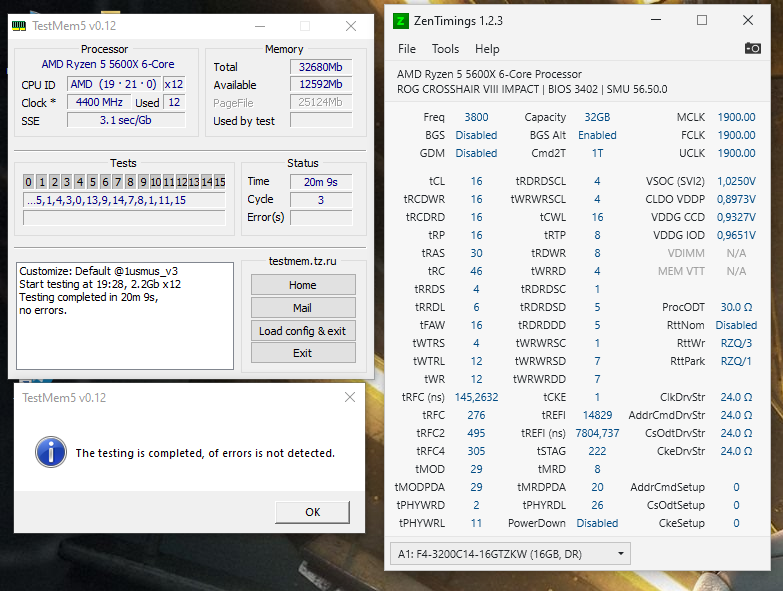This screenshot has height=591, width=783.
Task: Click the Mail button in TestMem5
Action: click(x=303, y=308)
